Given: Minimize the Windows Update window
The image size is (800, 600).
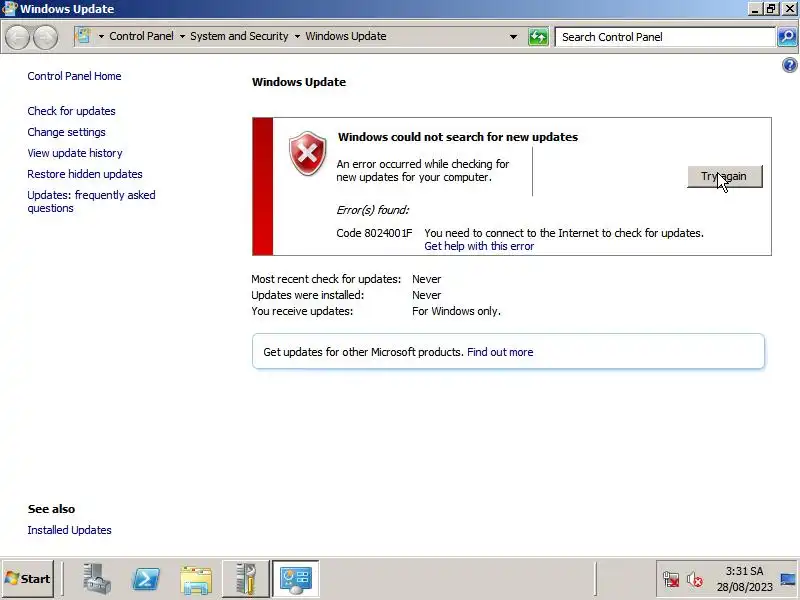Looking at the screenshot, I should [755, 9].
